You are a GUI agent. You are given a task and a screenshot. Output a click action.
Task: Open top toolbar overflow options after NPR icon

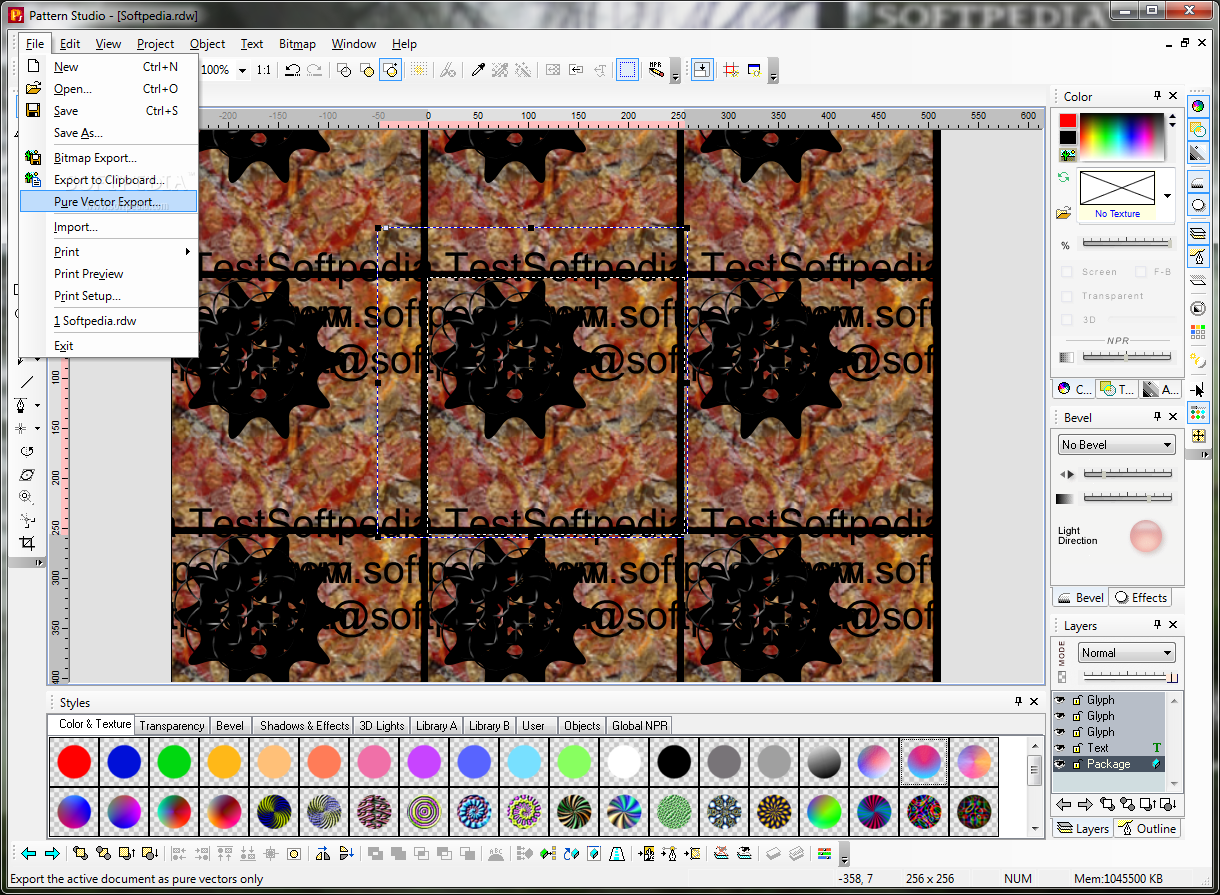pos(675,72)
